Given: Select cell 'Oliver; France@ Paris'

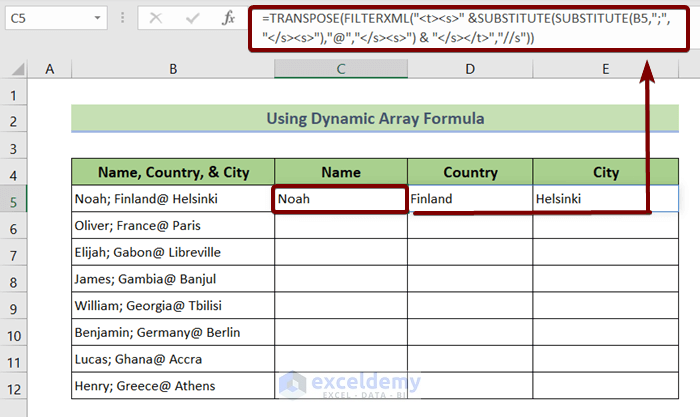Looking at the screenshot, I should (x=173, y=225).
